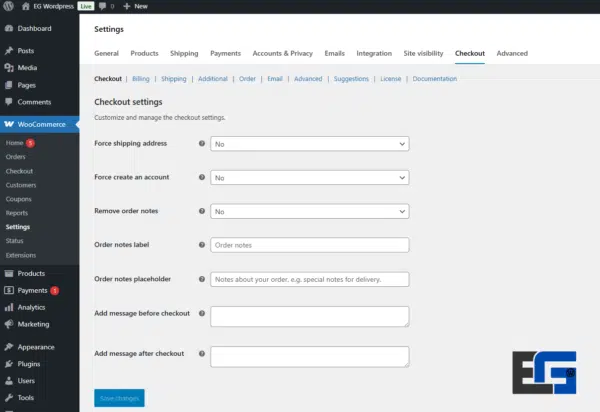Switch to the Payments settings tab
The width and height of the screenshot is (600, 412).
[225, 53]
